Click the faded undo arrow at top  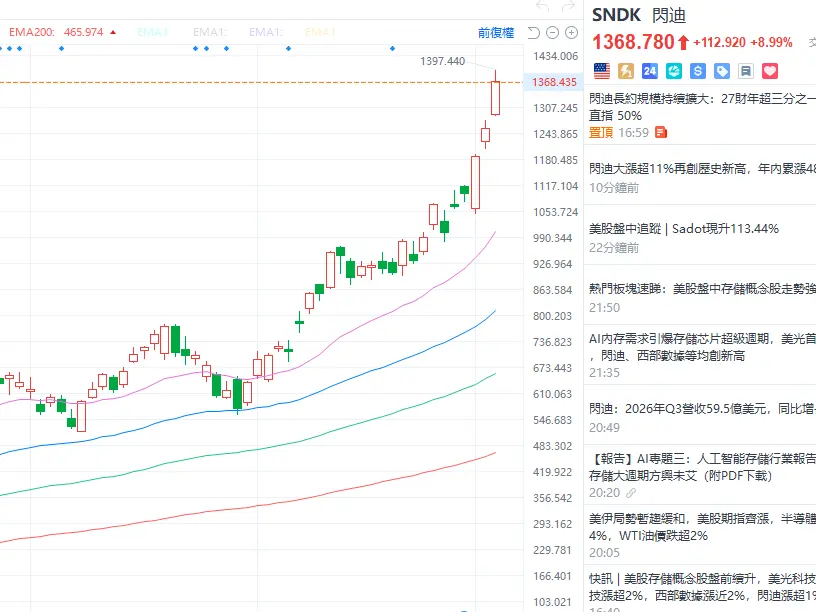[543, 6]
